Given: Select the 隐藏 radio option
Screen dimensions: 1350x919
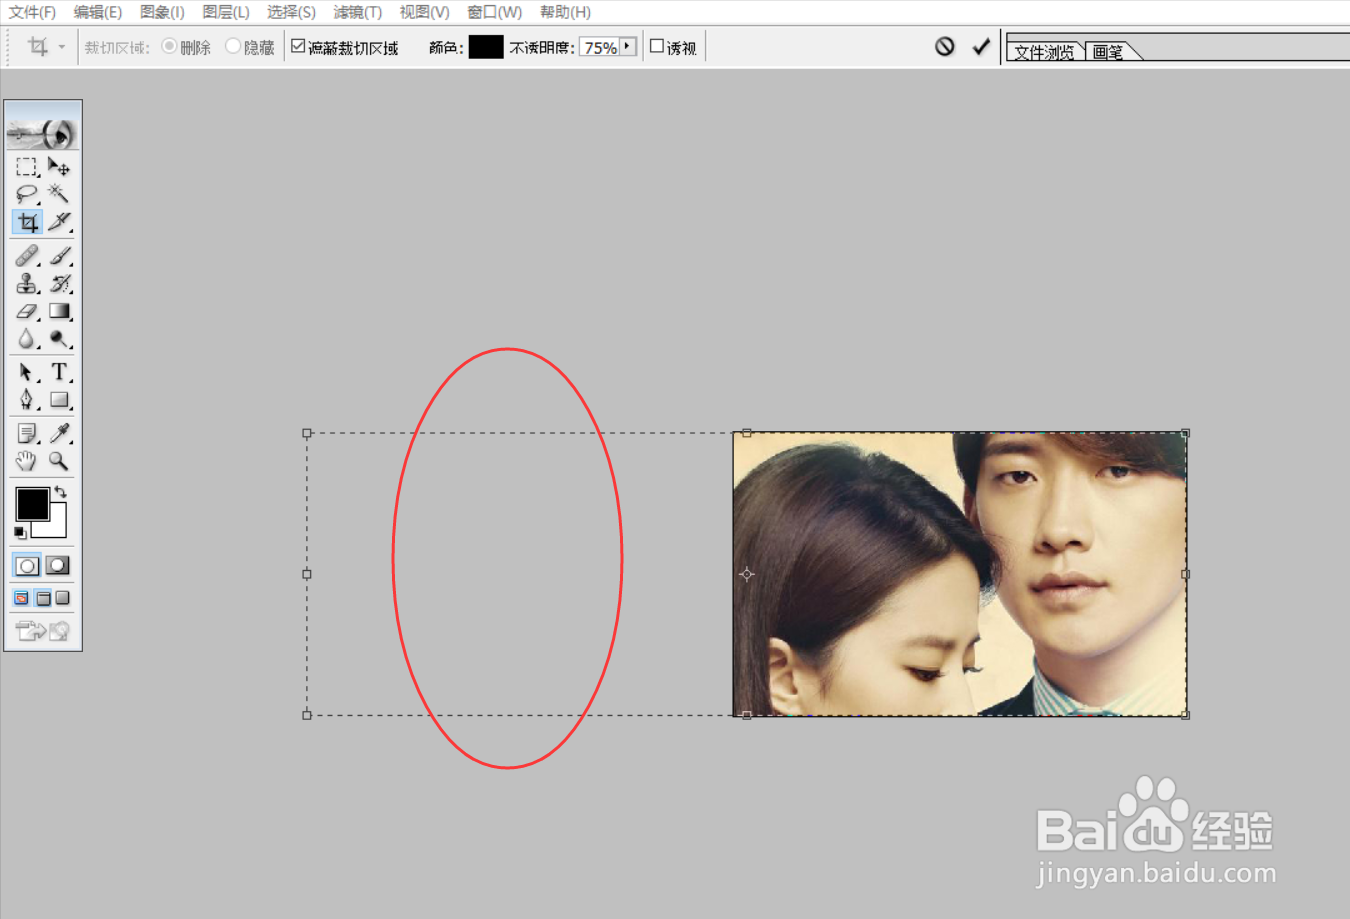Looking at the screenshot, I should 233,46.
